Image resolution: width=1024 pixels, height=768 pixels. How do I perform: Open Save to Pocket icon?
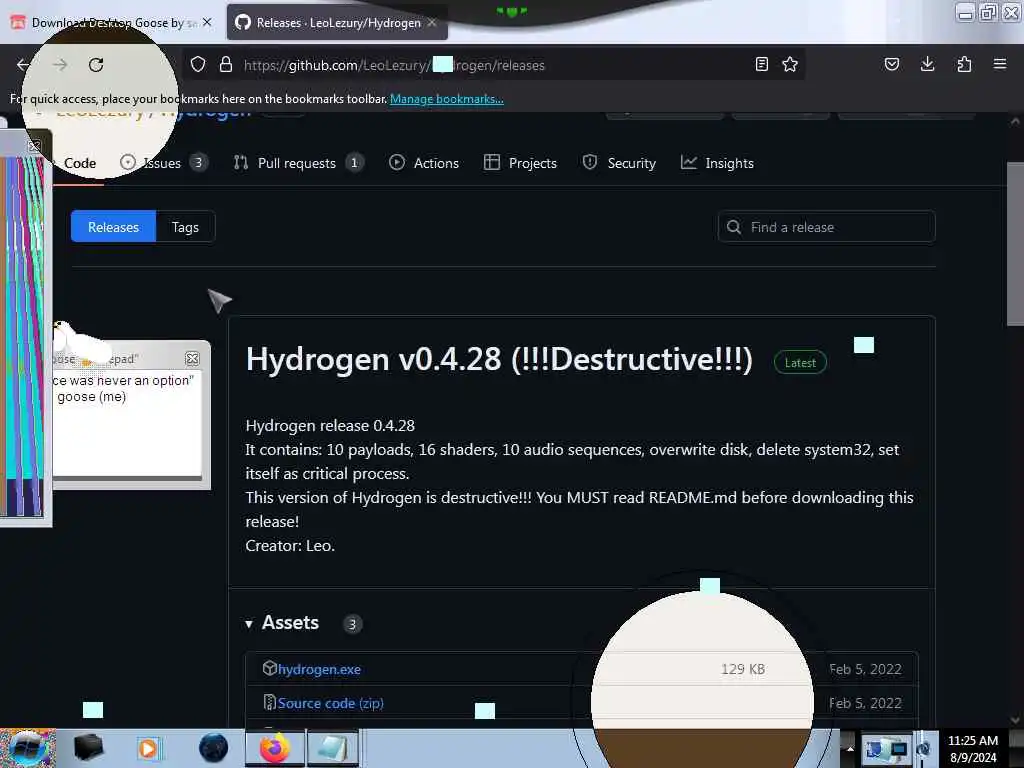(x=892, y=64)
